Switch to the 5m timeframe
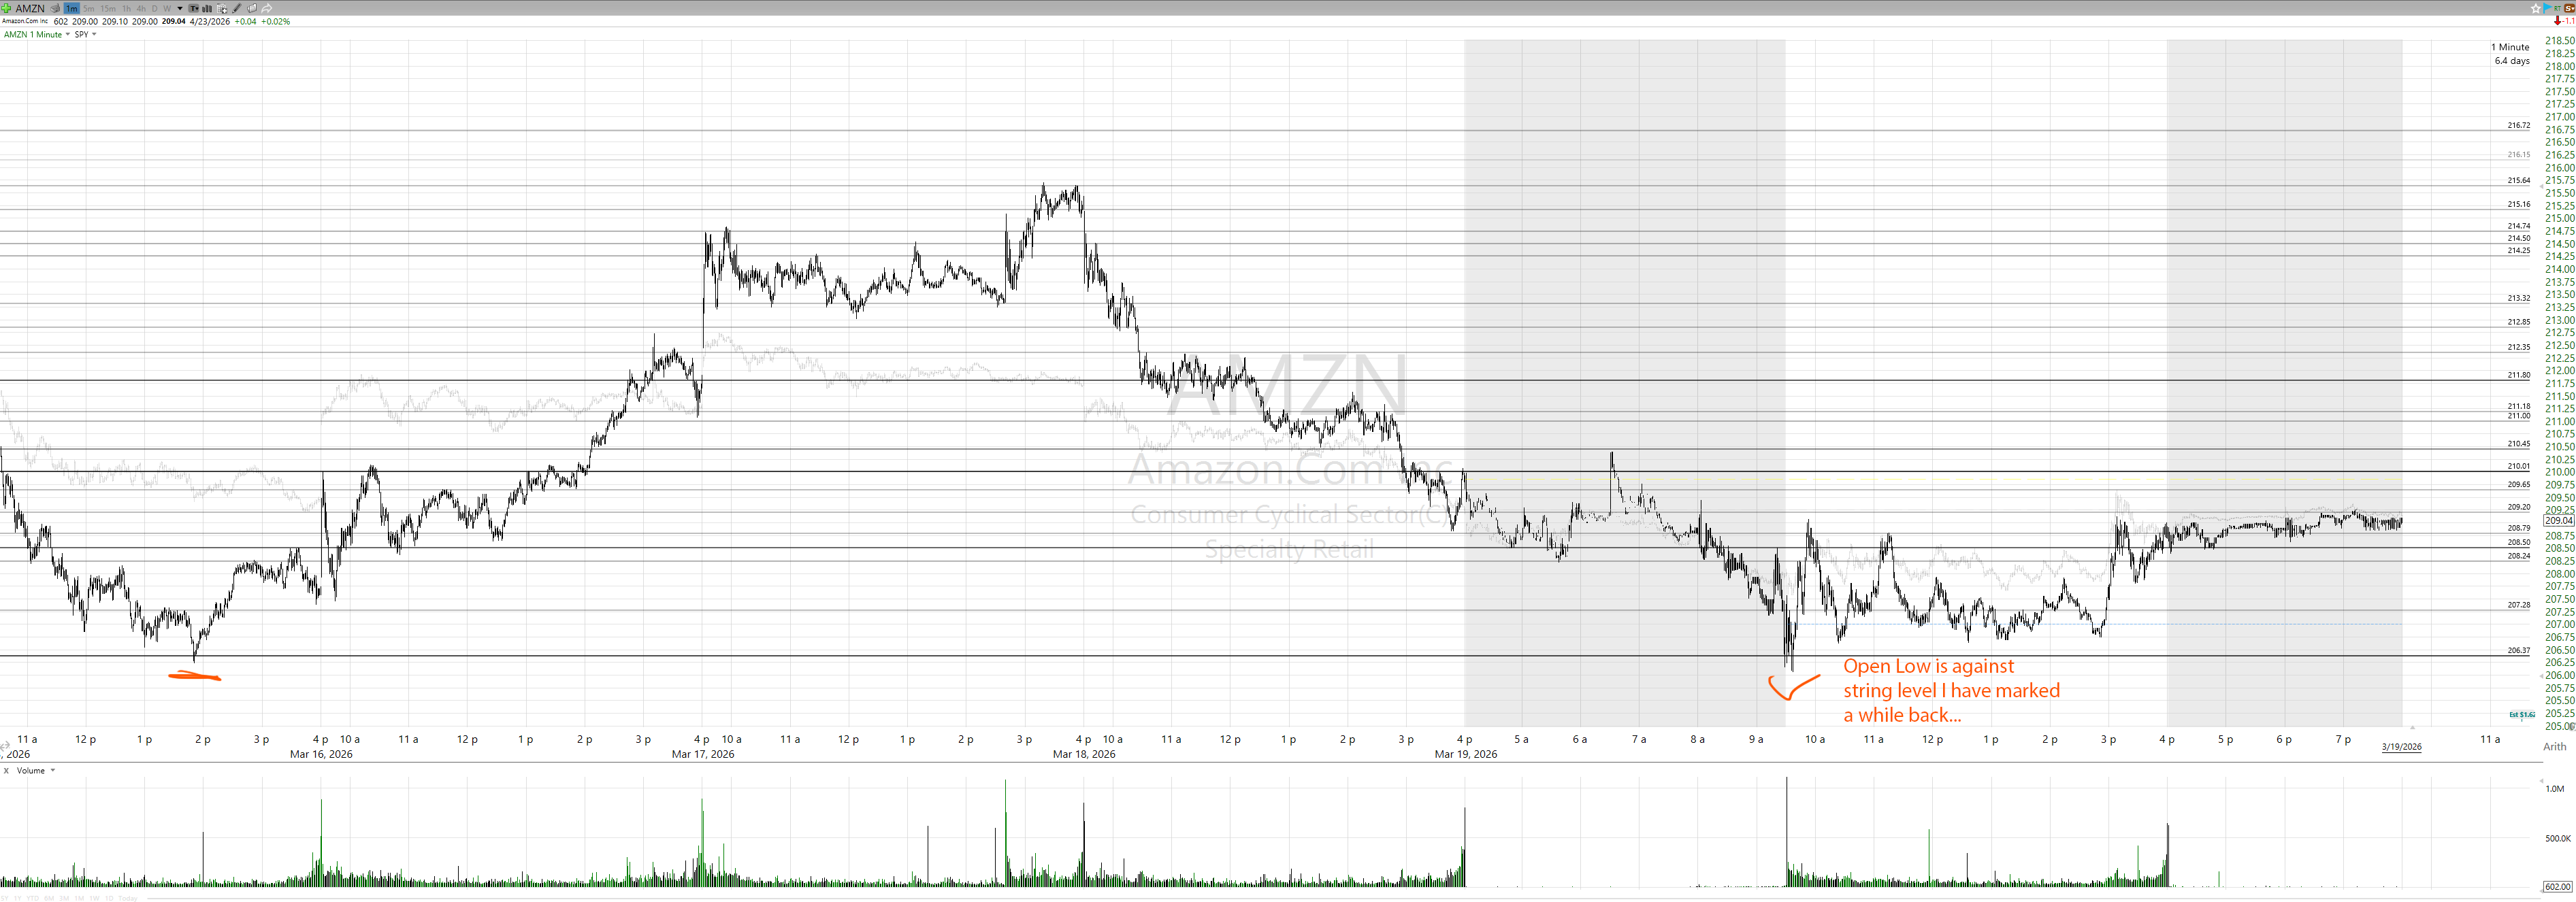2576x902 pixels. point(89,8)
